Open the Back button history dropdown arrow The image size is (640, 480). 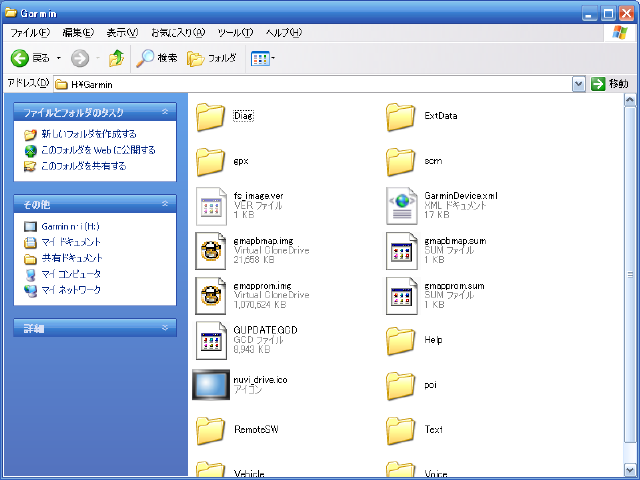point(59,58)
